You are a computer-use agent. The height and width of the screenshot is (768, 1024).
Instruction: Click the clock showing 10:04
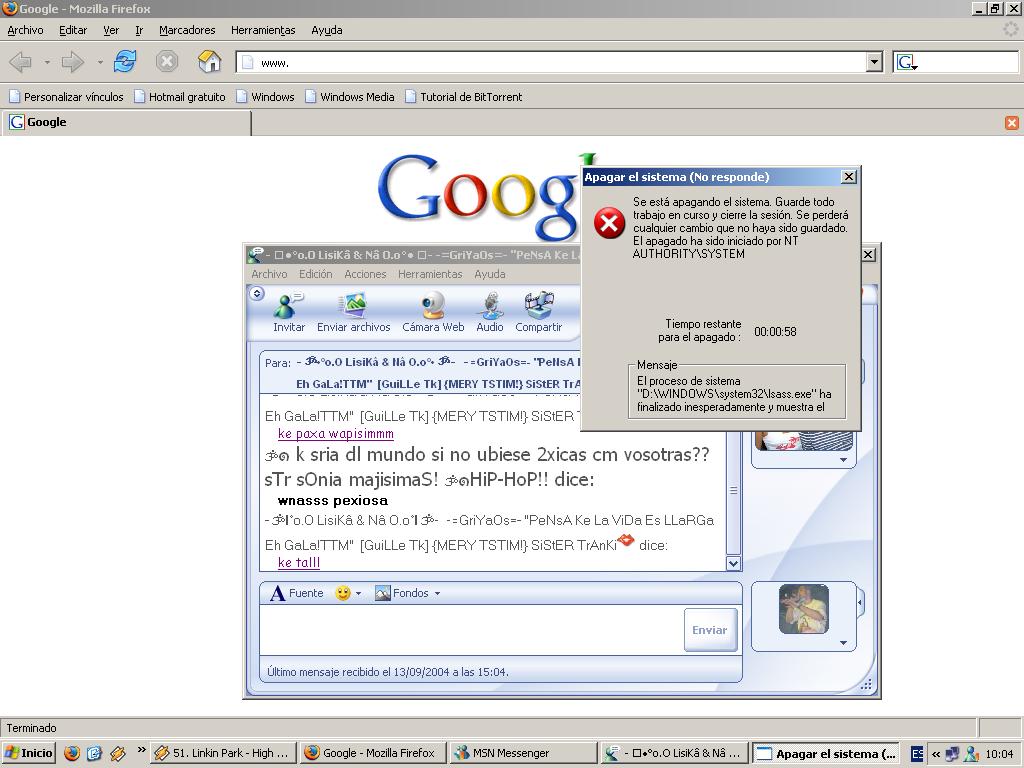pos(999,754)
